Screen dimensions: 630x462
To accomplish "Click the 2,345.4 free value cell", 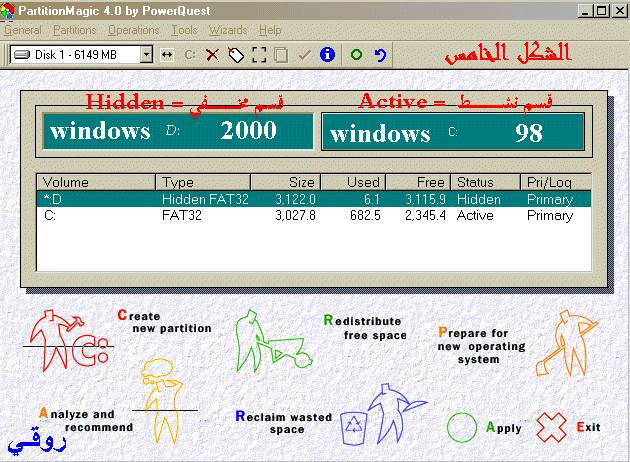I will 425,216.
